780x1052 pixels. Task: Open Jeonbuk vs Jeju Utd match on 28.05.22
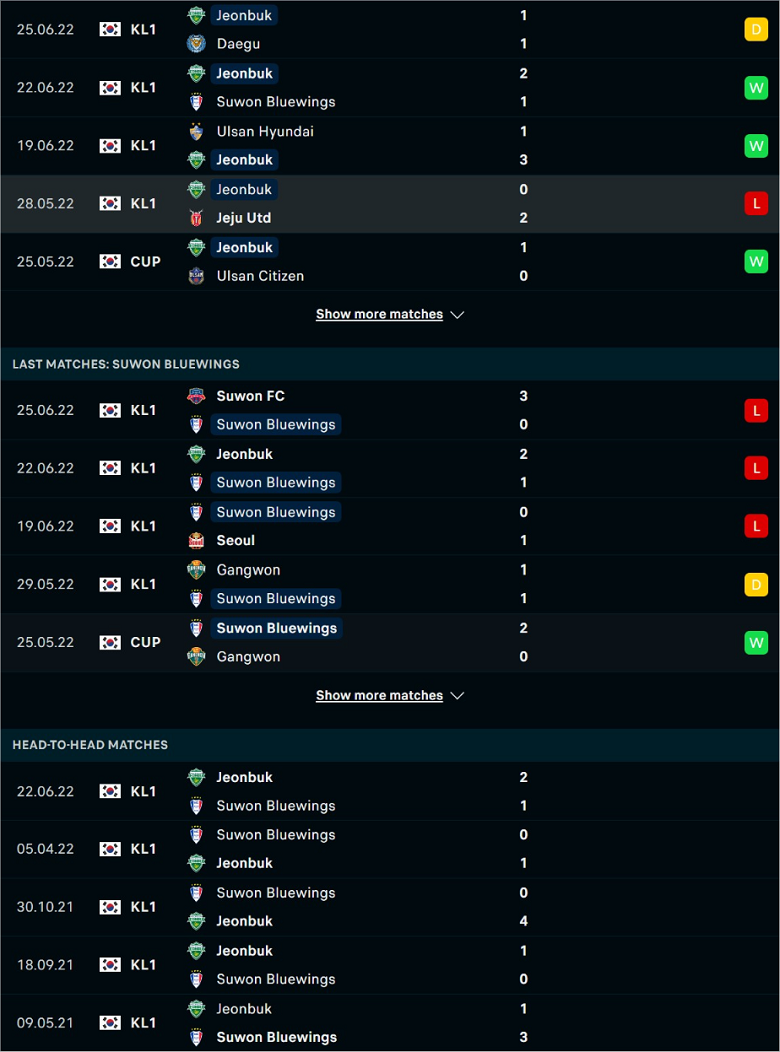[390, 204]
